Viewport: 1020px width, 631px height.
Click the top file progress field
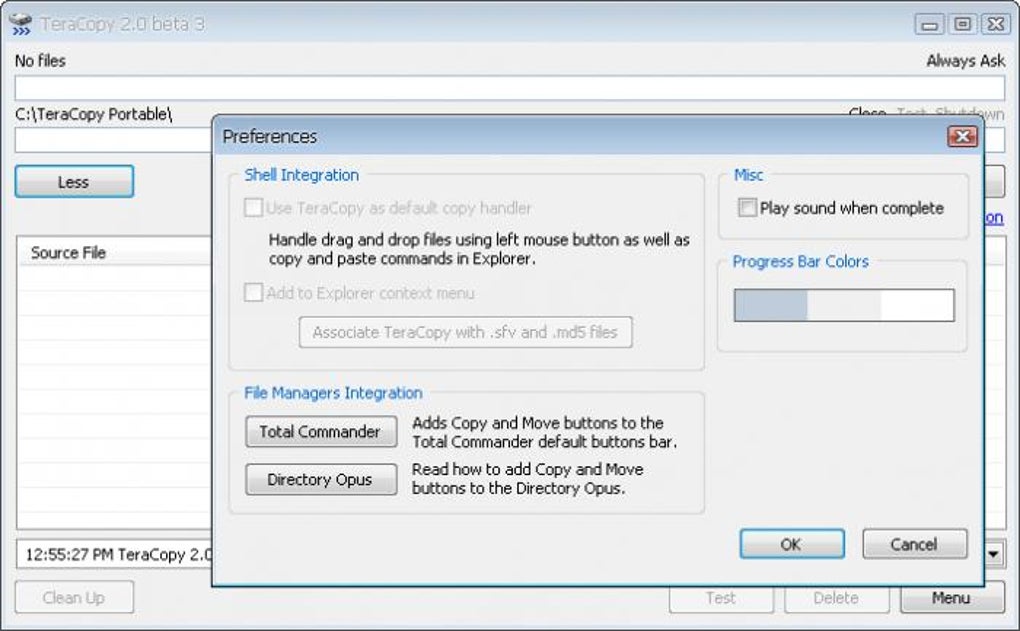pos(510,88)
